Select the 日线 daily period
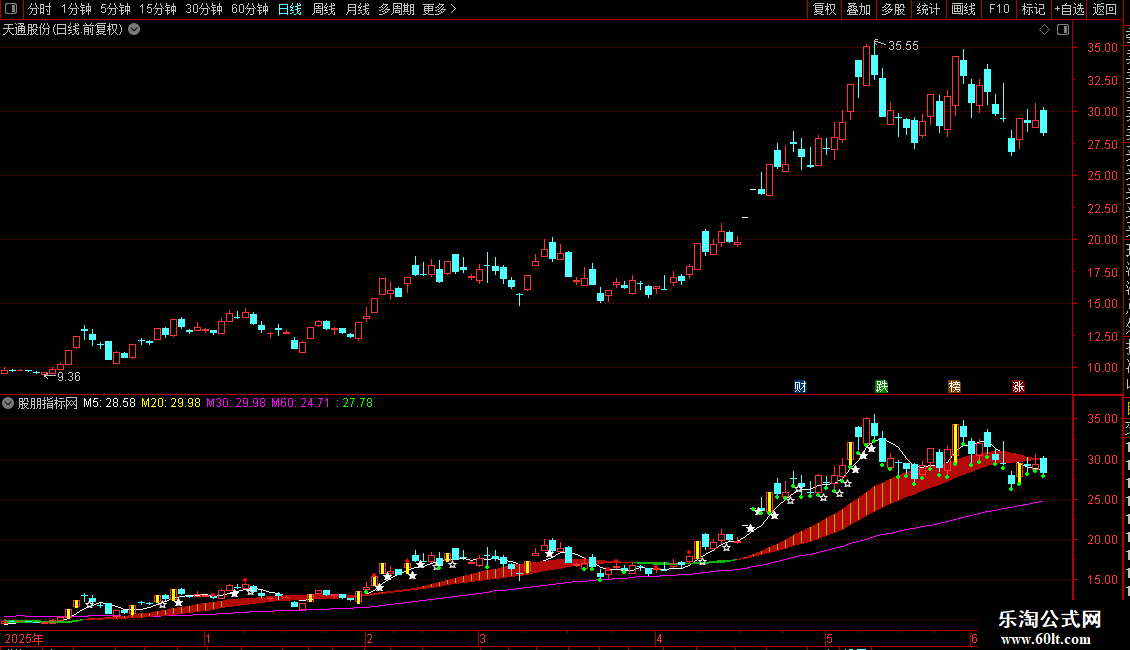This screenshot has height=650, width=1130. click(290, 9)
